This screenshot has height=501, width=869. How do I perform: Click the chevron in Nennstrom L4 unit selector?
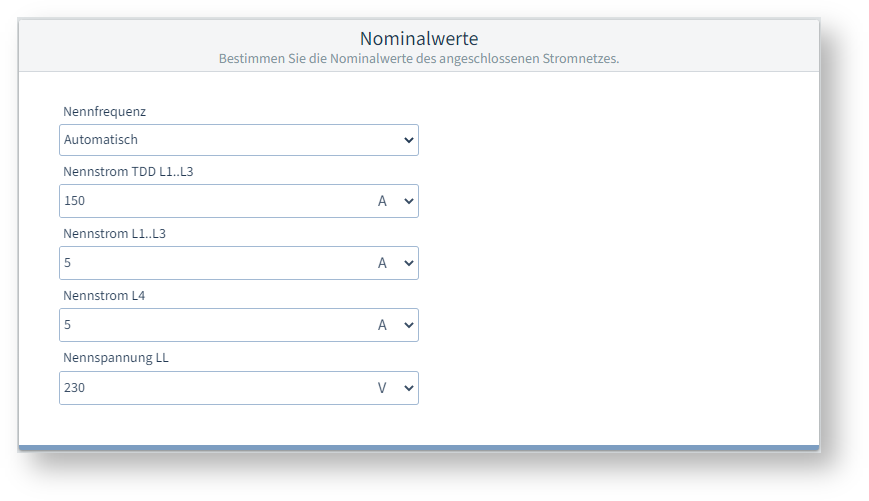(x=408, y=325)
